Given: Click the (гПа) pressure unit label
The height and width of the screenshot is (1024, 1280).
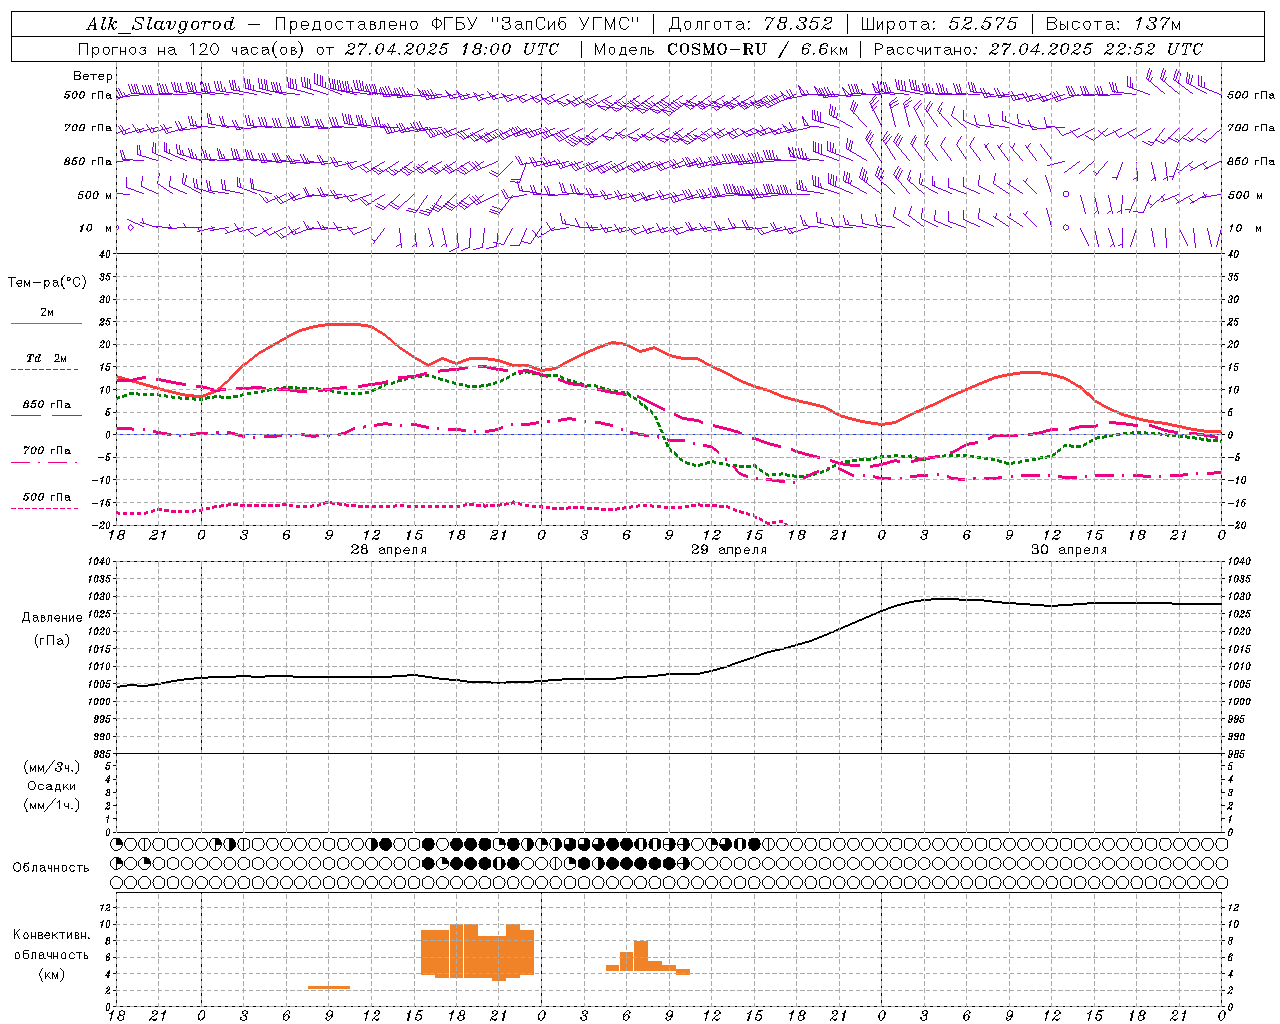Looking at the screenshot, I should [52, 640].
